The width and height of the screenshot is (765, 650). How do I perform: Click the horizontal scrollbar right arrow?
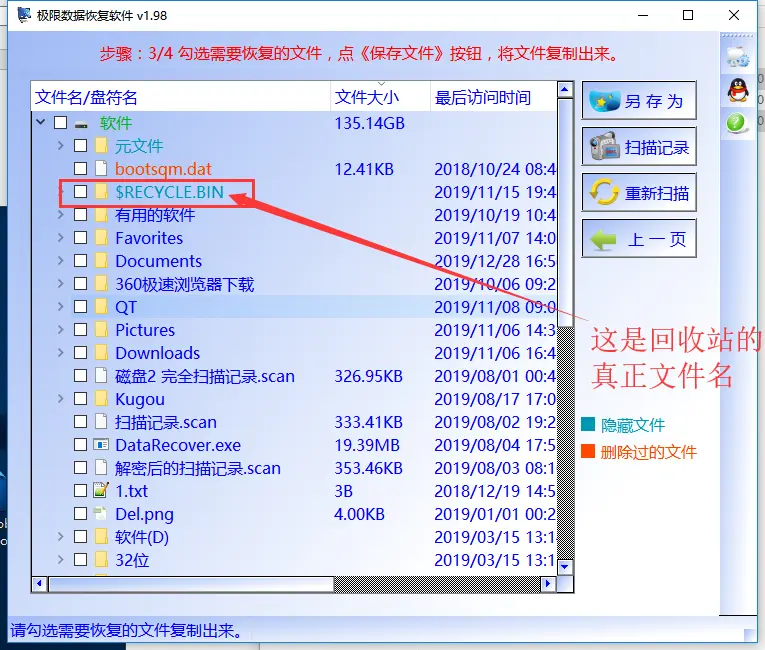548,584
